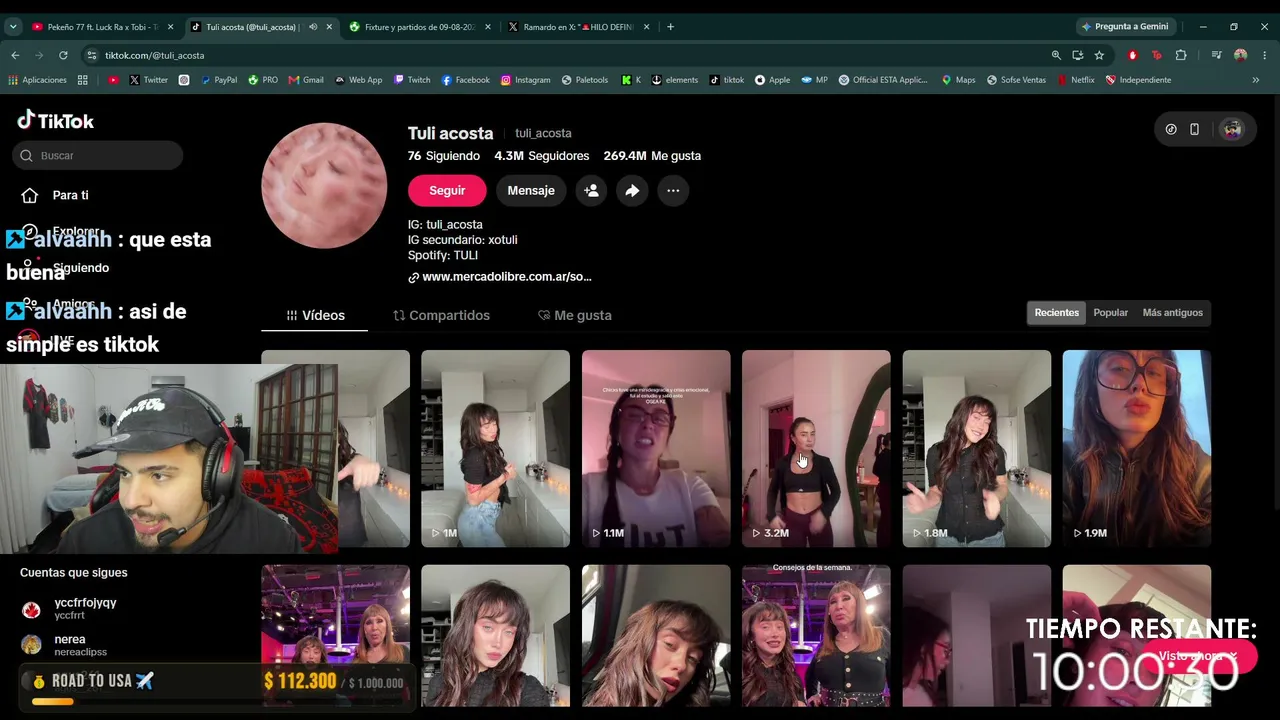Open the browser zoom magnifier icon

(1056, 55)
